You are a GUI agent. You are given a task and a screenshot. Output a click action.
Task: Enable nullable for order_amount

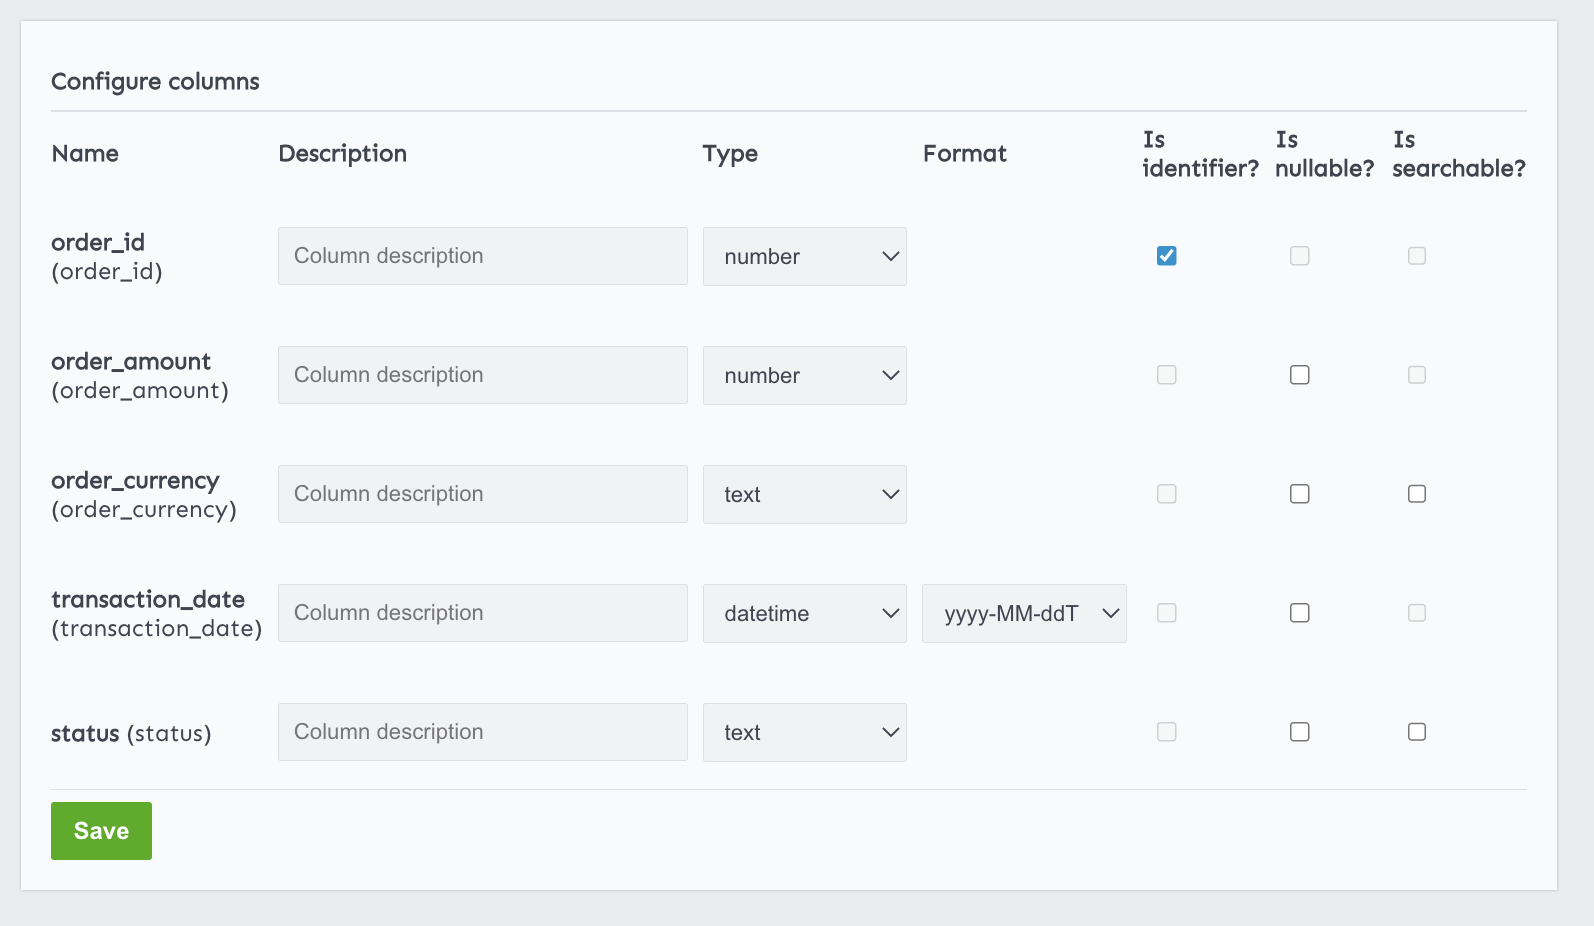(1299, 375)
